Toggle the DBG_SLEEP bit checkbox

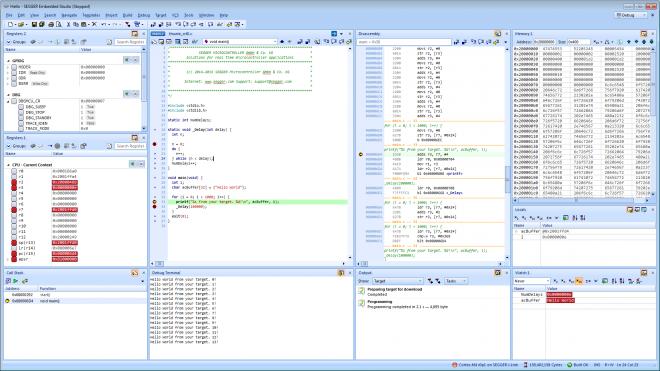21,107
